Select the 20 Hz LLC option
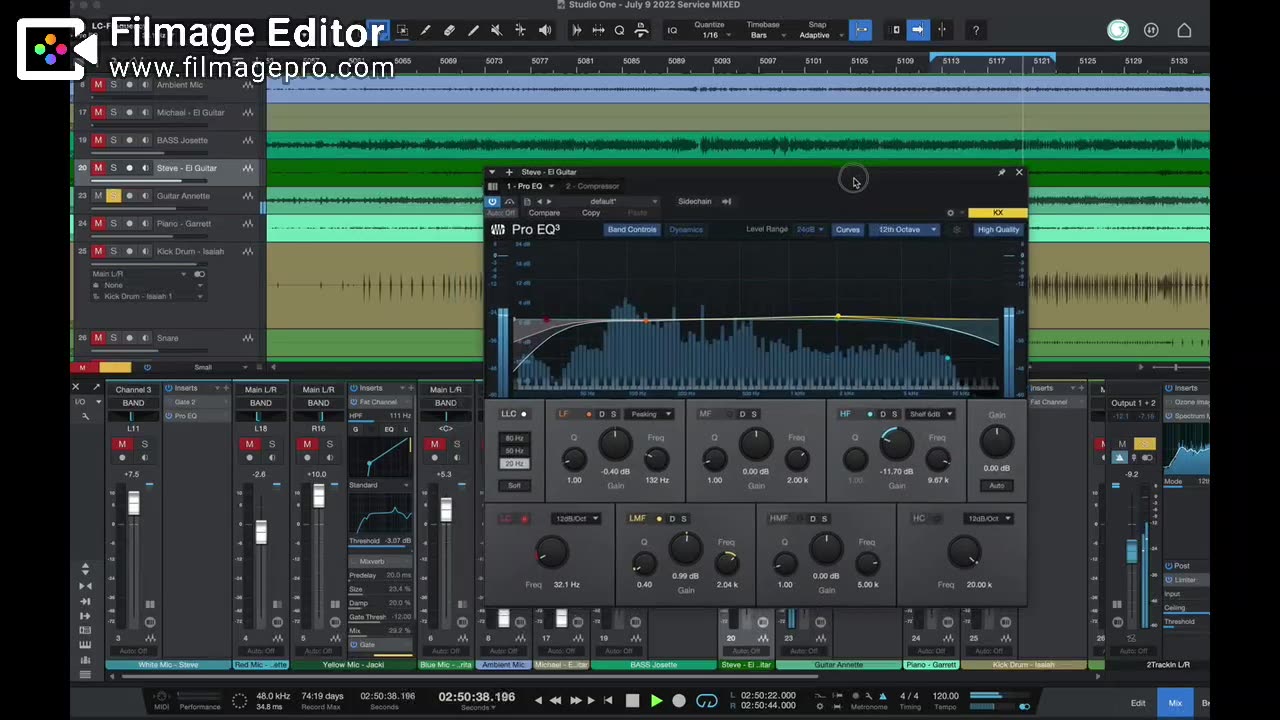1280x720 pixels. [514, 463]
